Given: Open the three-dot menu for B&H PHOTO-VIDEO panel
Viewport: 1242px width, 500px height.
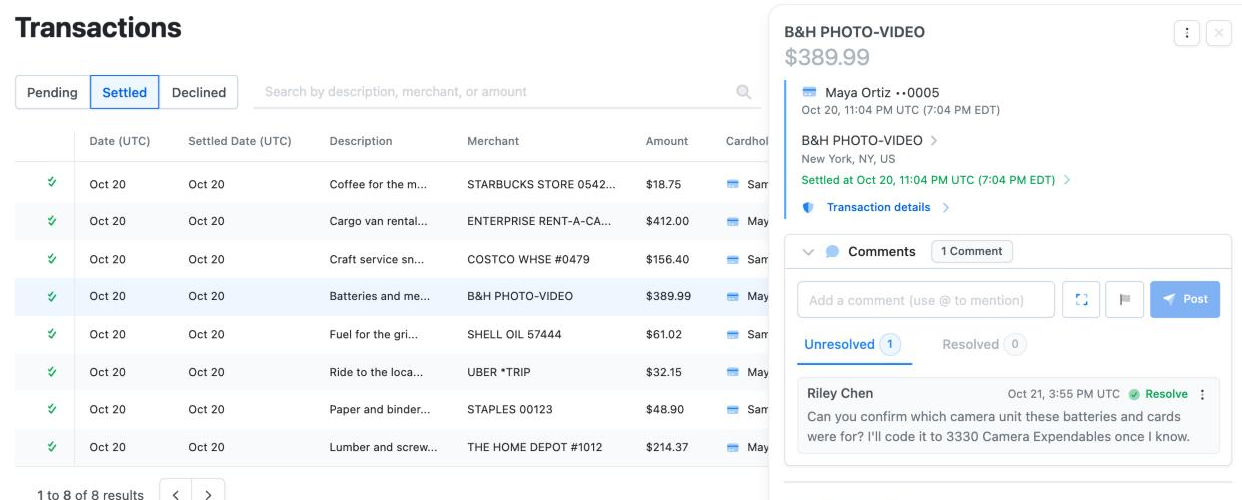Looking at the screenshot, I should [1187, 33].
